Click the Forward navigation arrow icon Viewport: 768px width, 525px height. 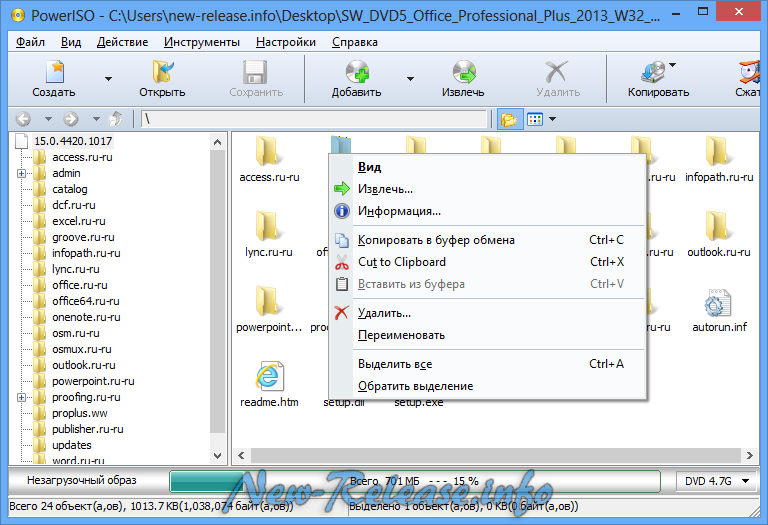click(71, 119)
